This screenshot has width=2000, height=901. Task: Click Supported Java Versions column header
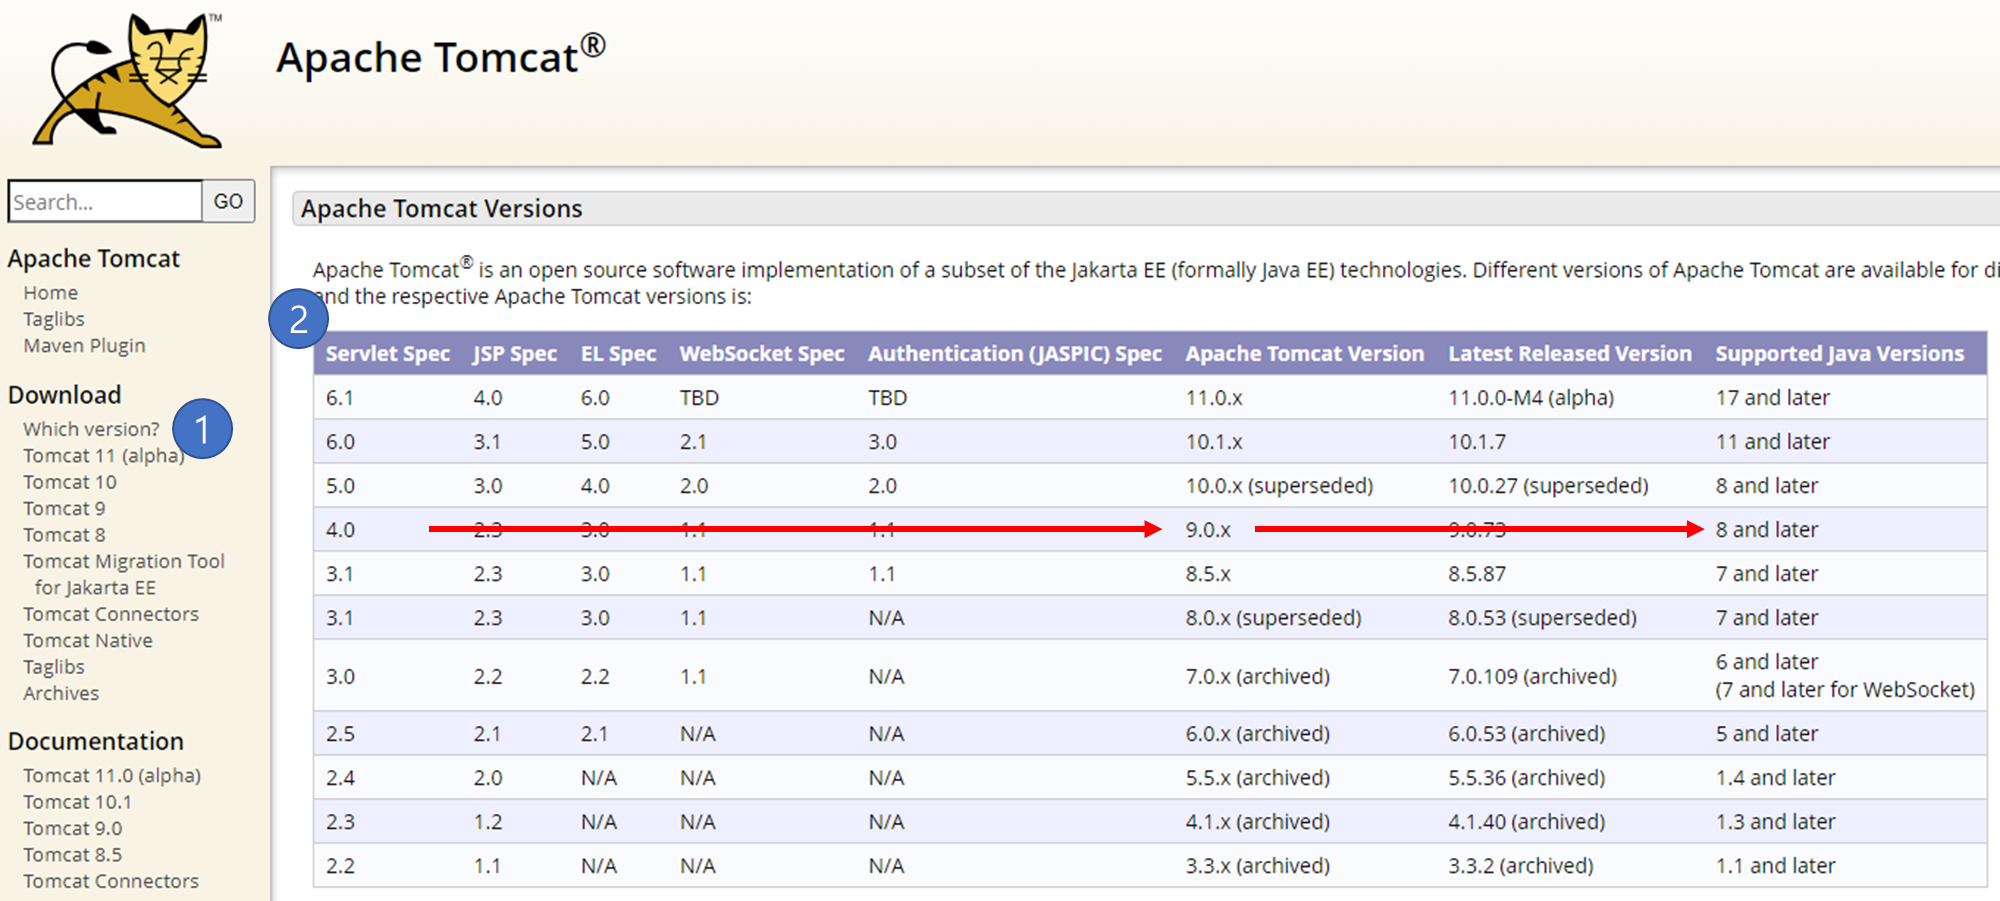[1840, 353]
